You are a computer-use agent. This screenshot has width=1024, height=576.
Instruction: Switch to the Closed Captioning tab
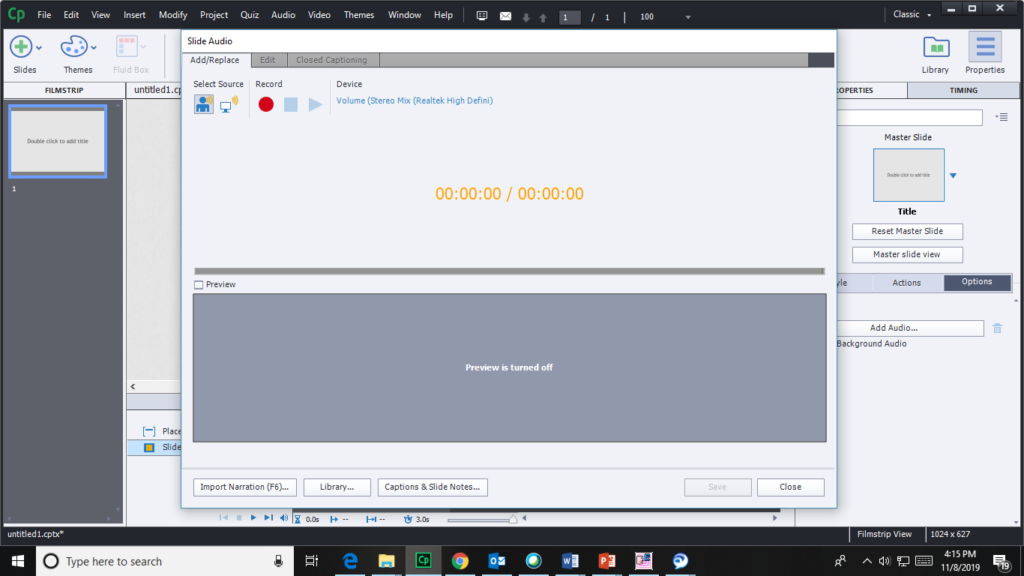[x=332, y=60]
